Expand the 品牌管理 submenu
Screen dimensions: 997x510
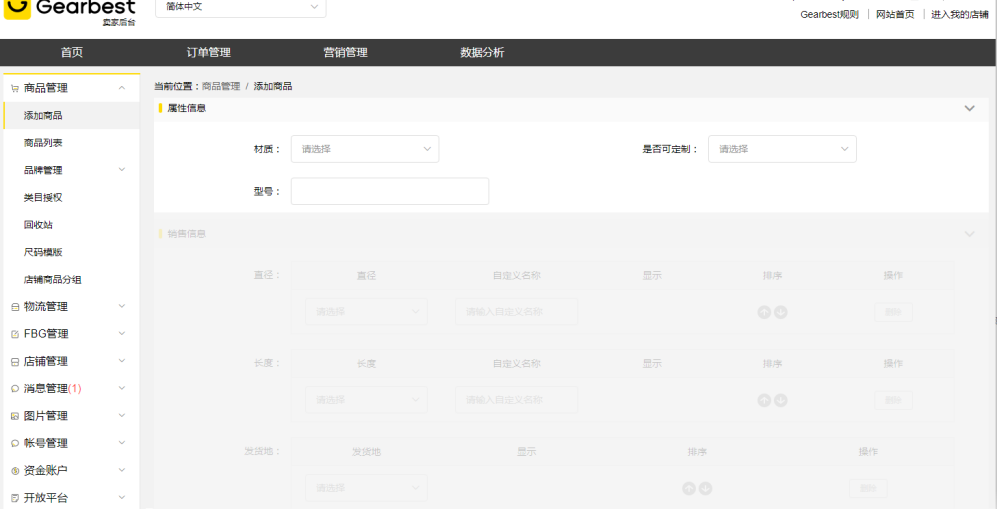122,169
